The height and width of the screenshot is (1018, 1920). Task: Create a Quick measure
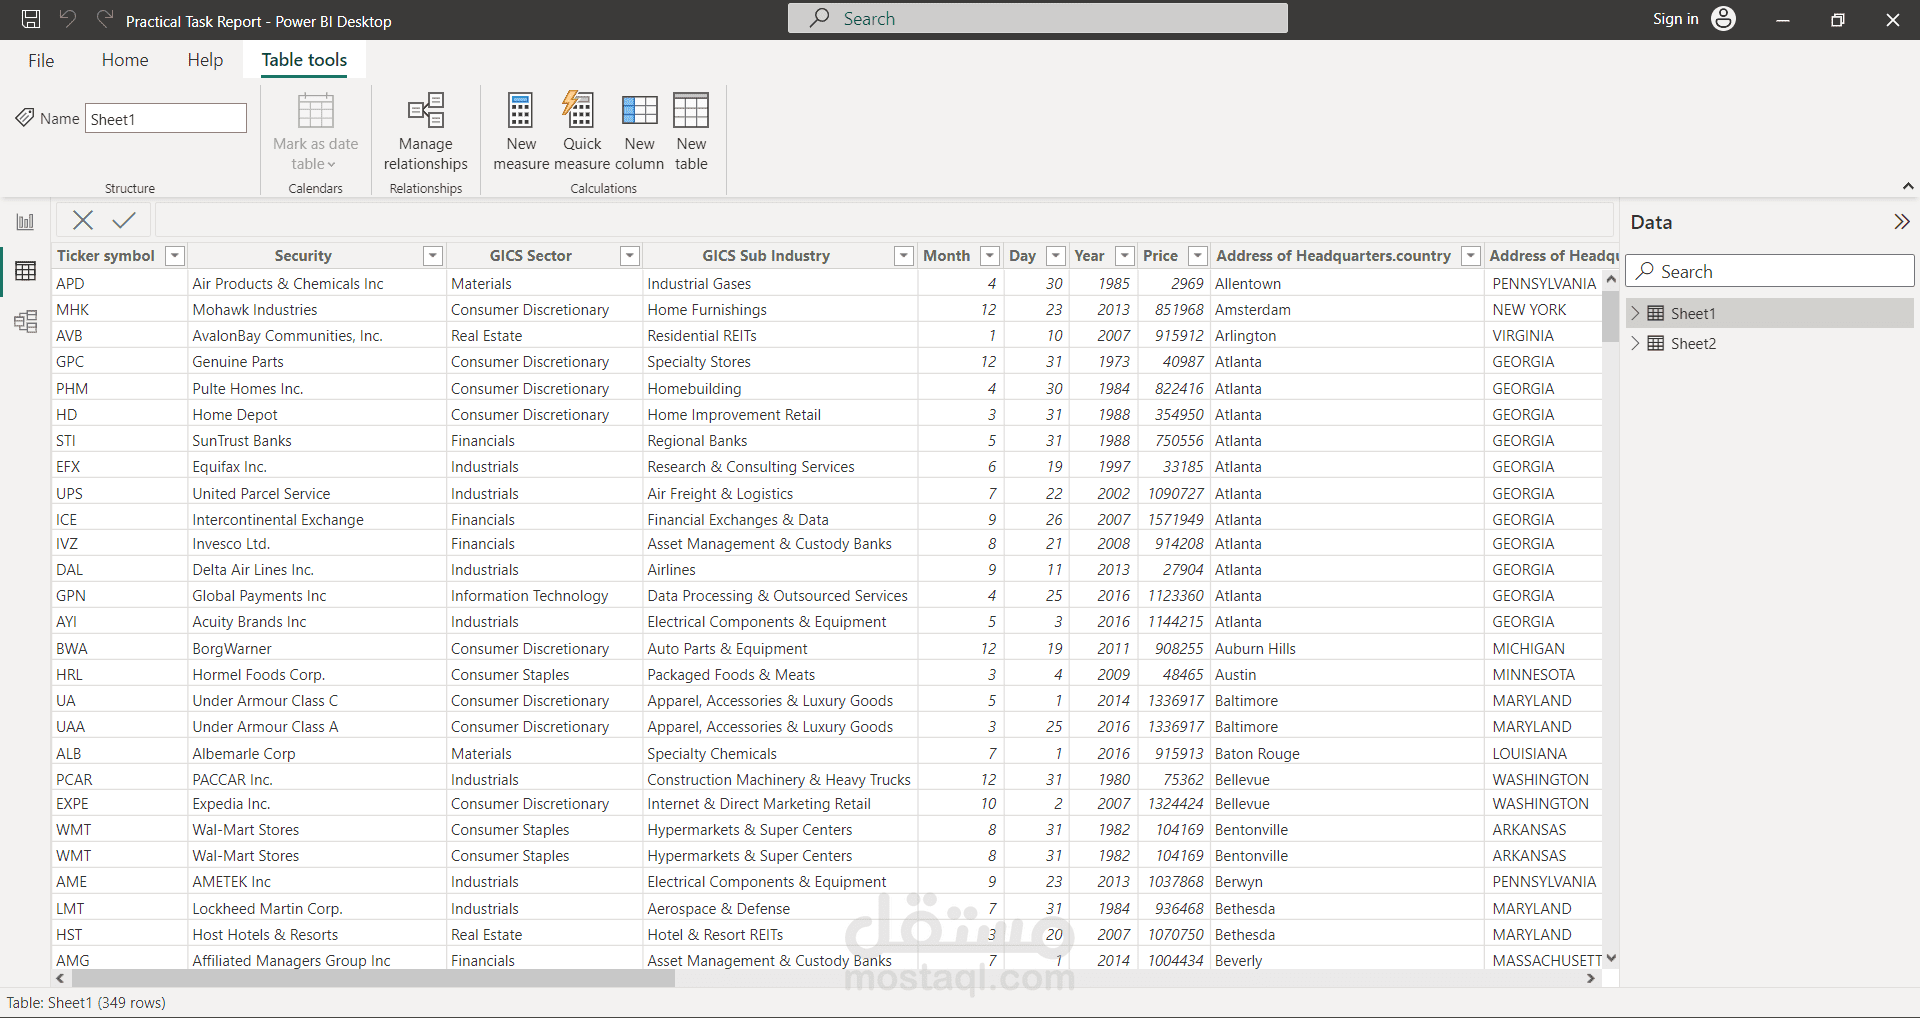[582, 132]
